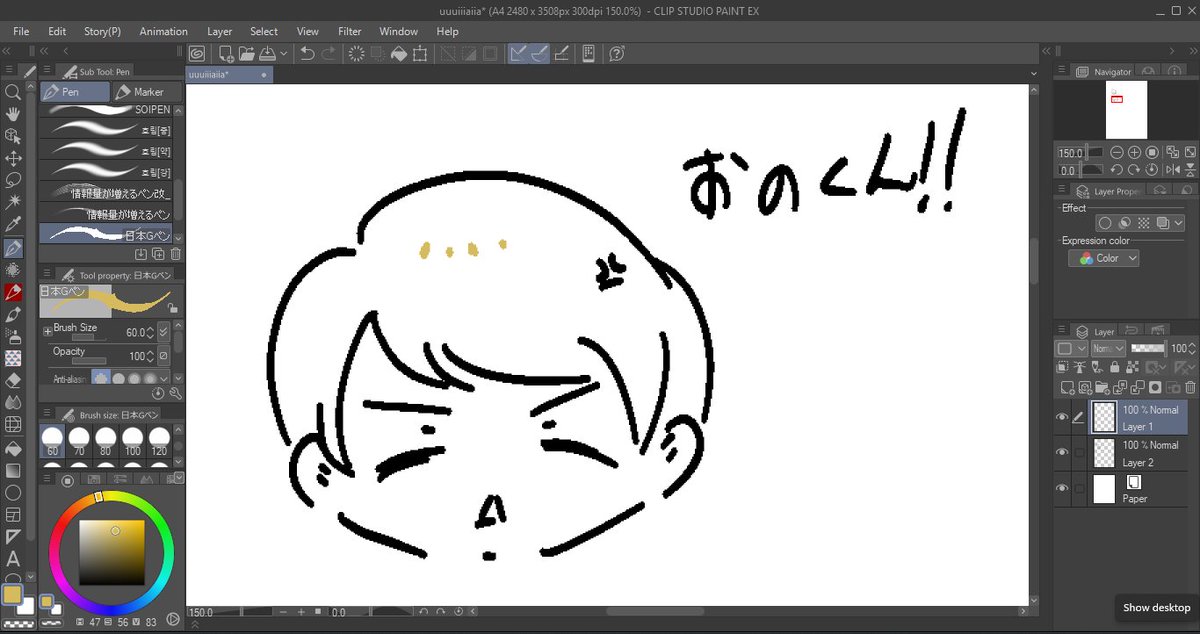Open the Animation menu
Screen dimensions: 1200x634
[163, 31]
